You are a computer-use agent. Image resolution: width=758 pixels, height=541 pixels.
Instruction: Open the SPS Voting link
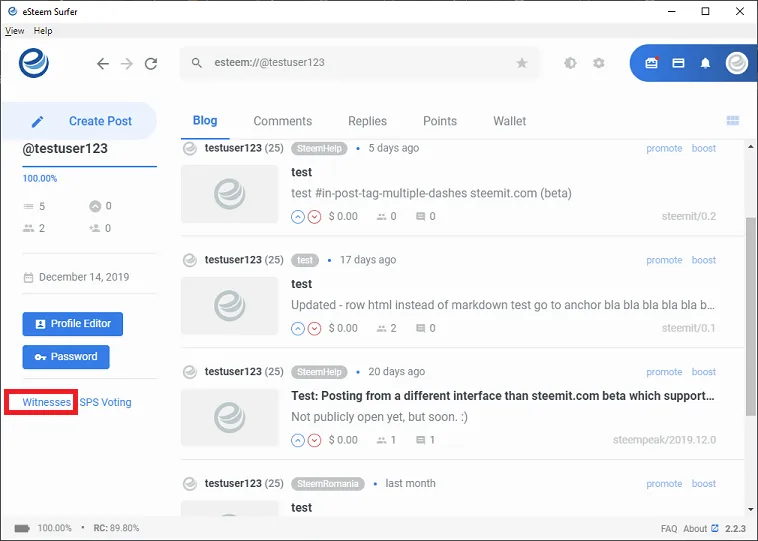point(105,402)
